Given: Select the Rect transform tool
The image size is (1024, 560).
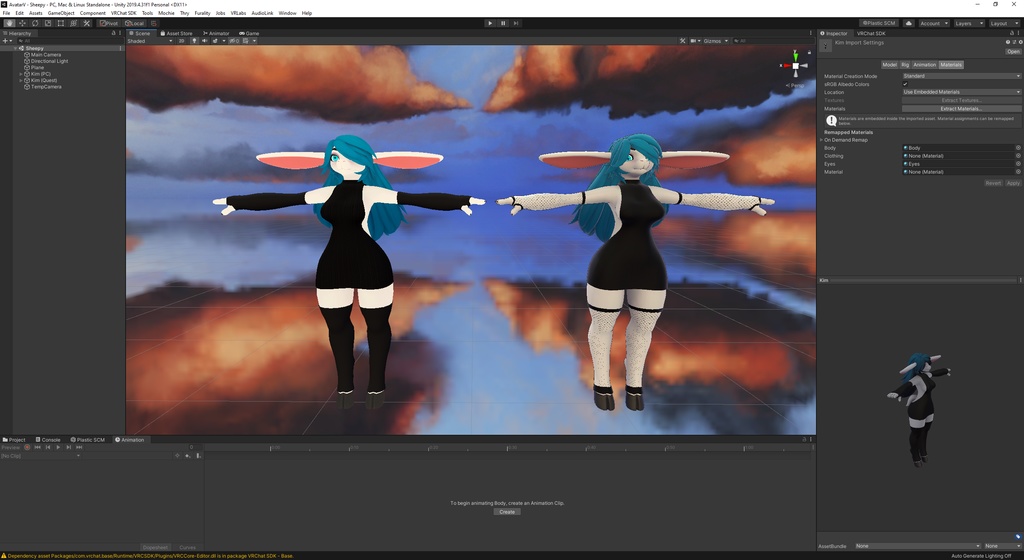Looking at the screenshot, I should click(x=61, y=23).
